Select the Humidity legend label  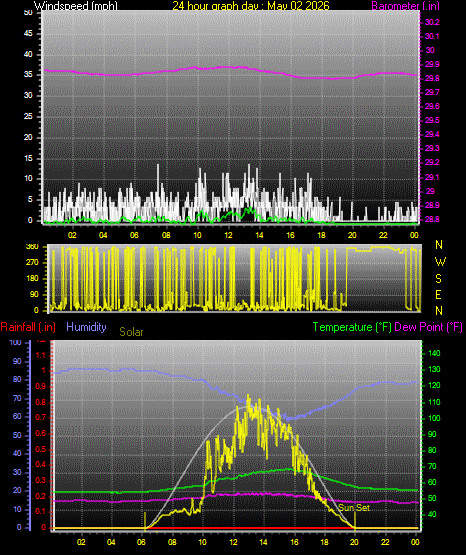(86, 327)
